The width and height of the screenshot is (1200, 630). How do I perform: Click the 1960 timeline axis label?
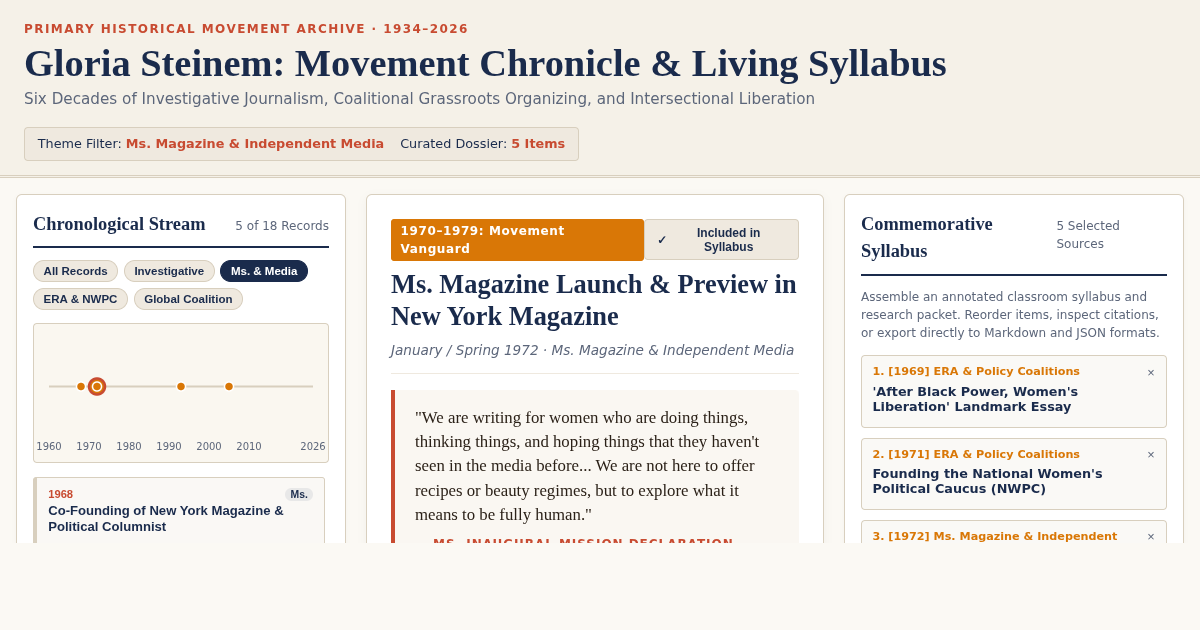(49, 447)
